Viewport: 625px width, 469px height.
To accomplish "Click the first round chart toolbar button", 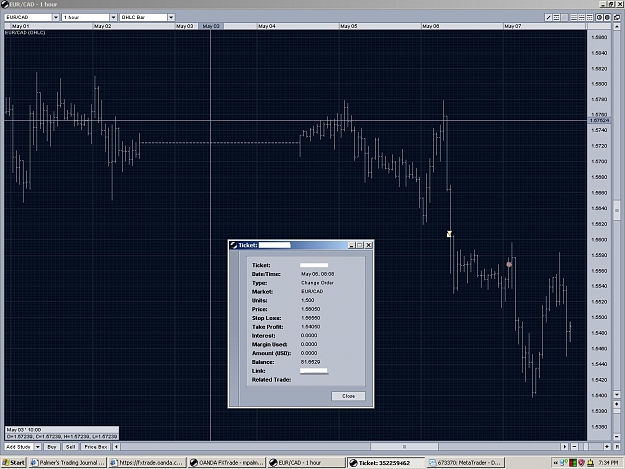I will pos(599,17).
